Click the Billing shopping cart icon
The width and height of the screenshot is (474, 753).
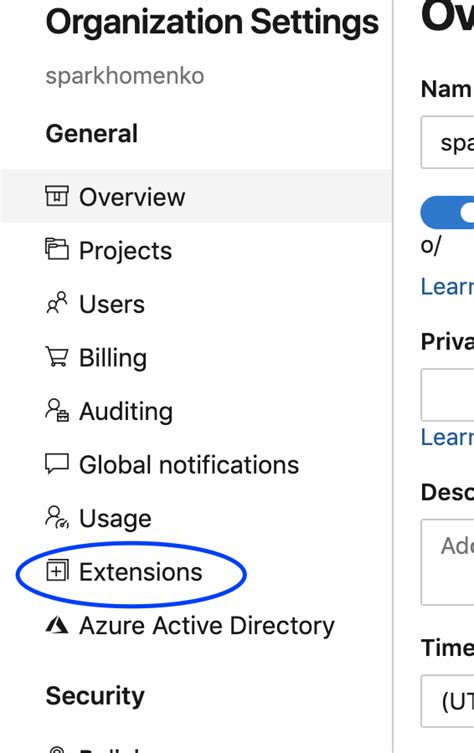pyautogui.click(x=57, y=357)
